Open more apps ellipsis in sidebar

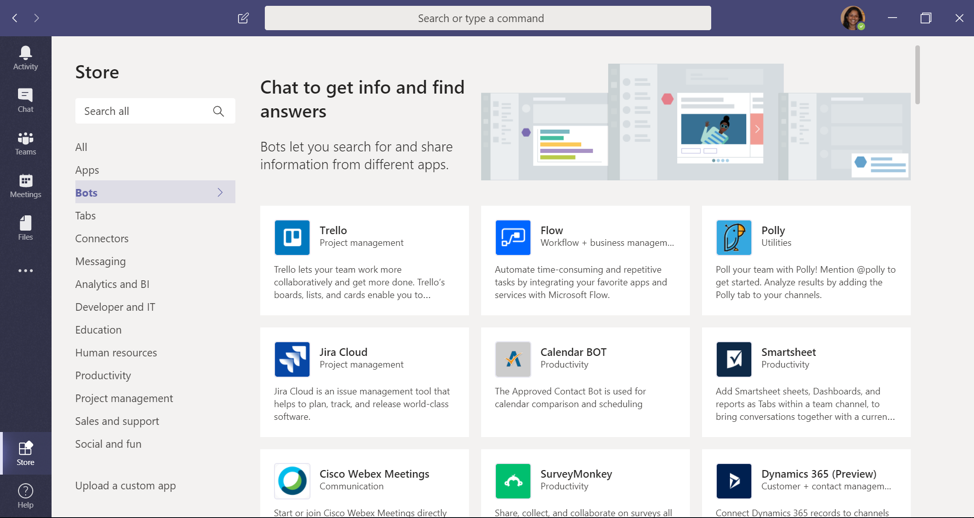point(25,271)
